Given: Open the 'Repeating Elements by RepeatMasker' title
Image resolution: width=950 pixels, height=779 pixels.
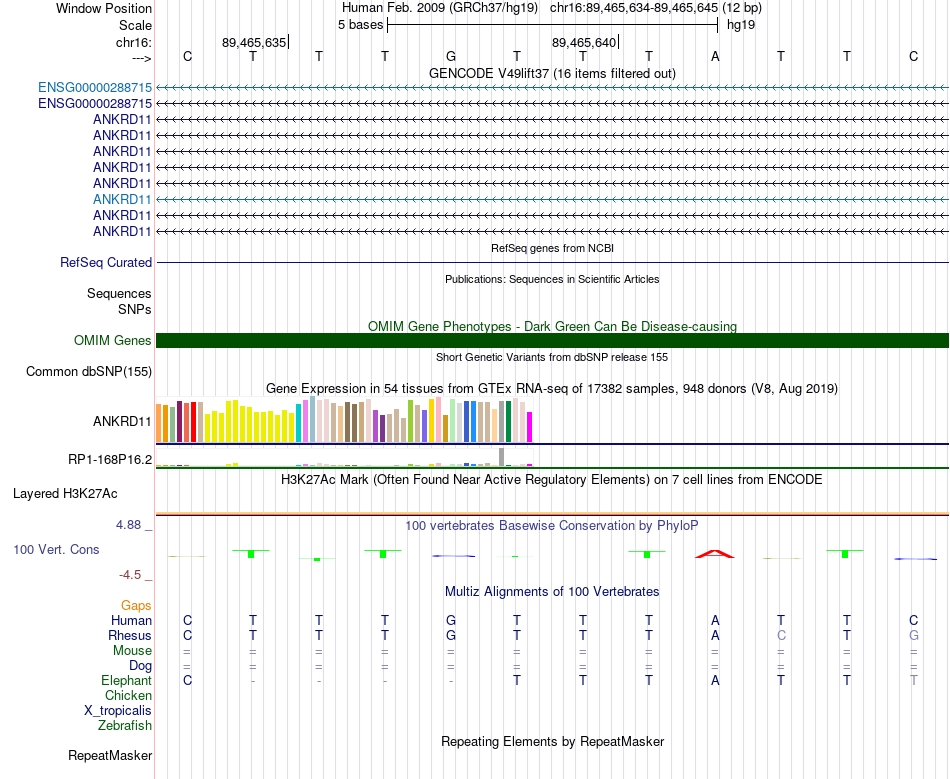Looking at the screenshot, I should tap(552, 742).
